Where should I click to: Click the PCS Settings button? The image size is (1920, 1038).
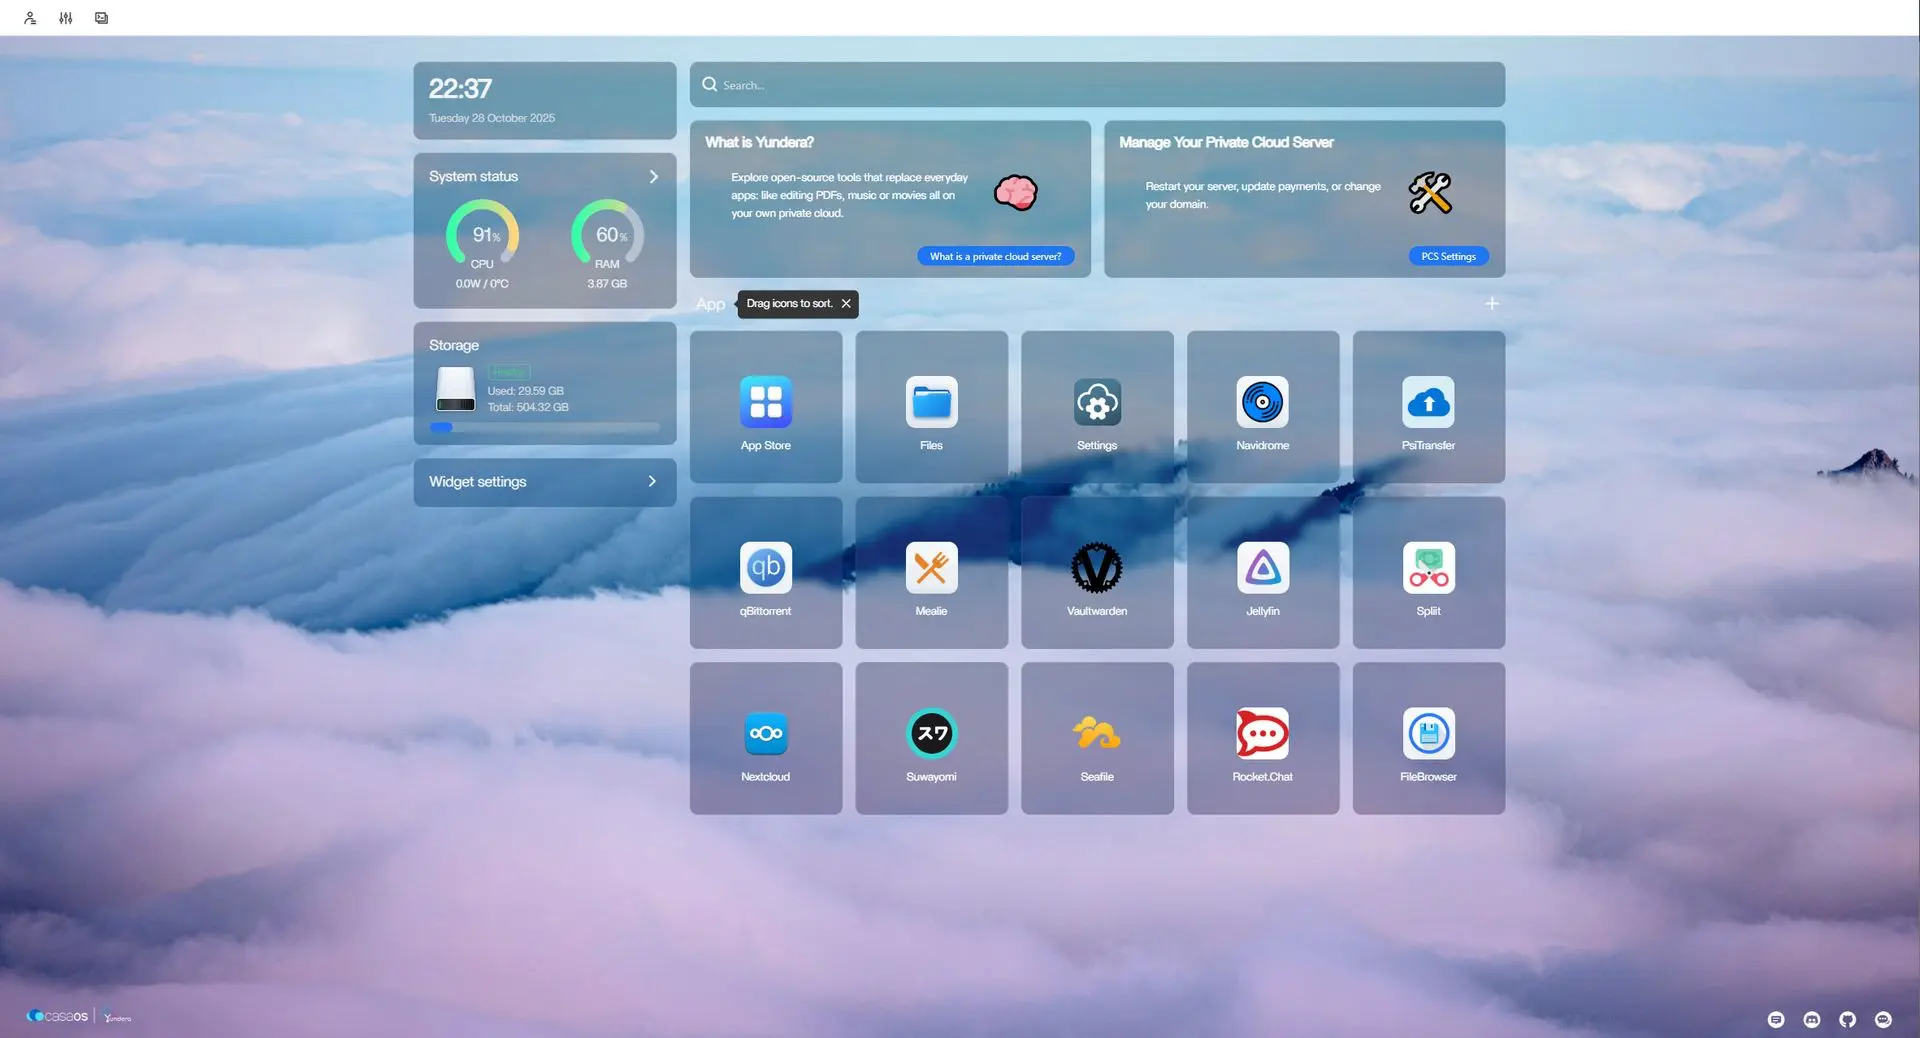click(x=1448, y=257)
